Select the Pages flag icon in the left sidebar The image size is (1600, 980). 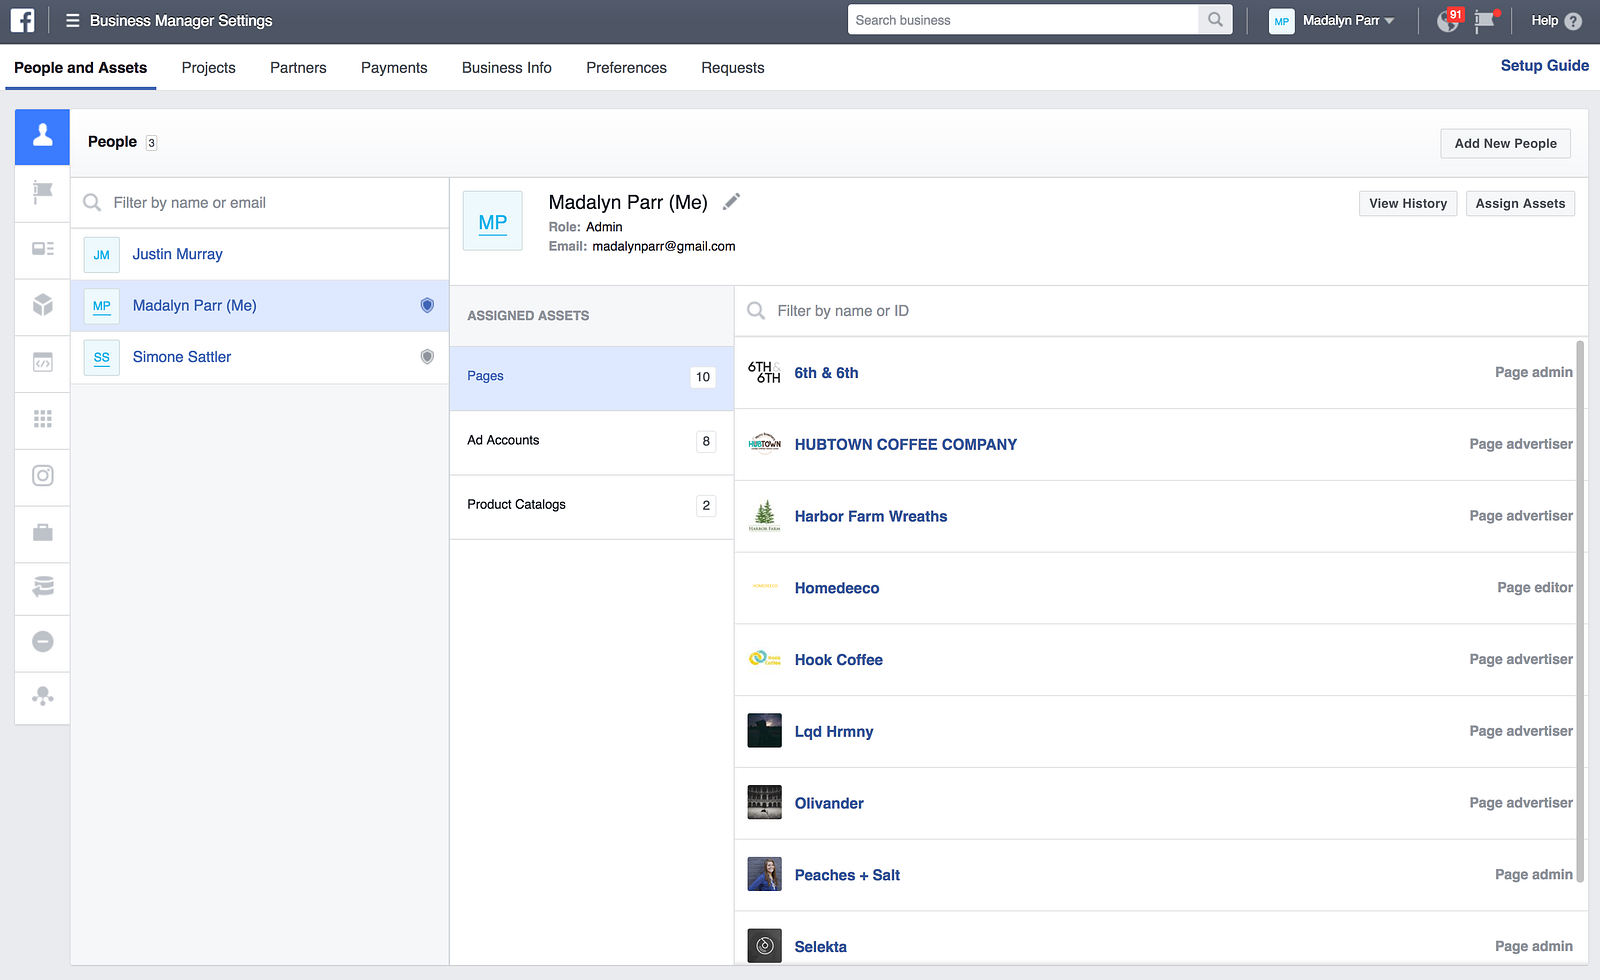42,192
